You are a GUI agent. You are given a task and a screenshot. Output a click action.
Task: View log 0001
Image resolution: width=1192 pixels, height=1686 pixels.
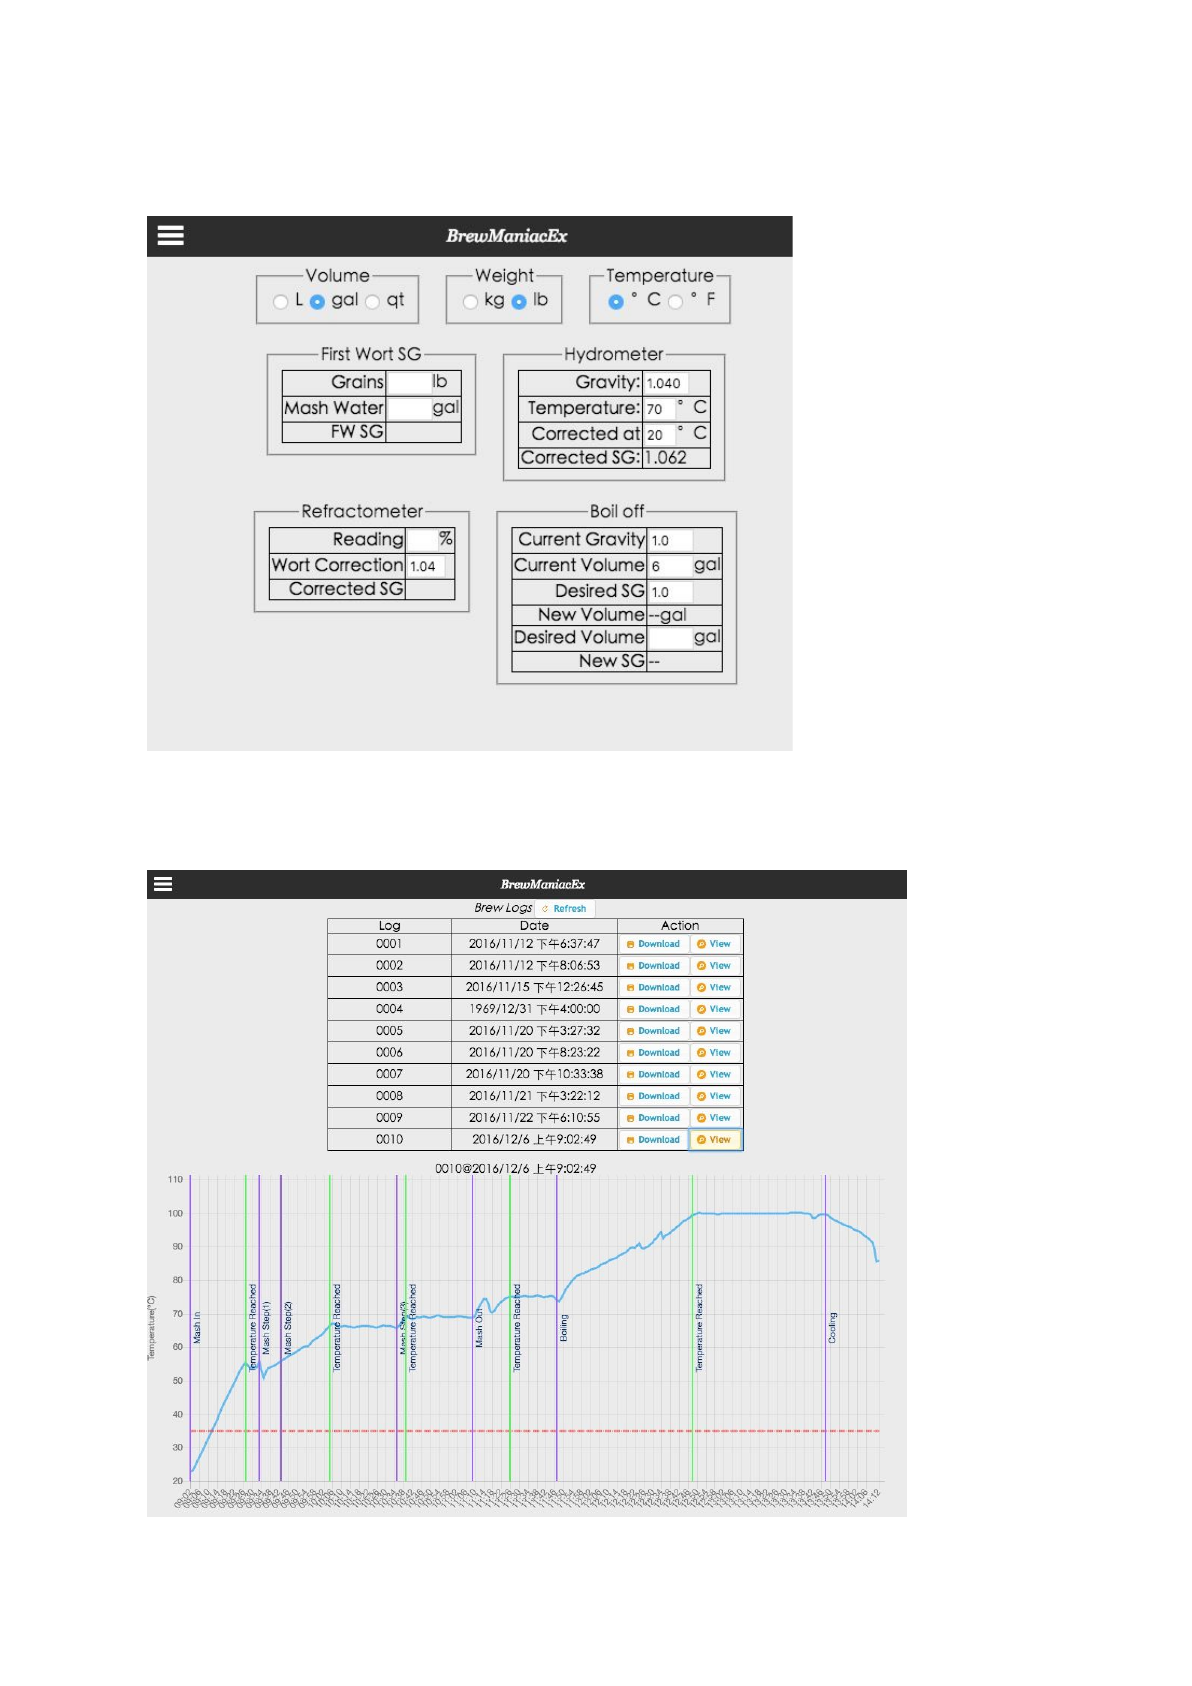coord(714,944)
